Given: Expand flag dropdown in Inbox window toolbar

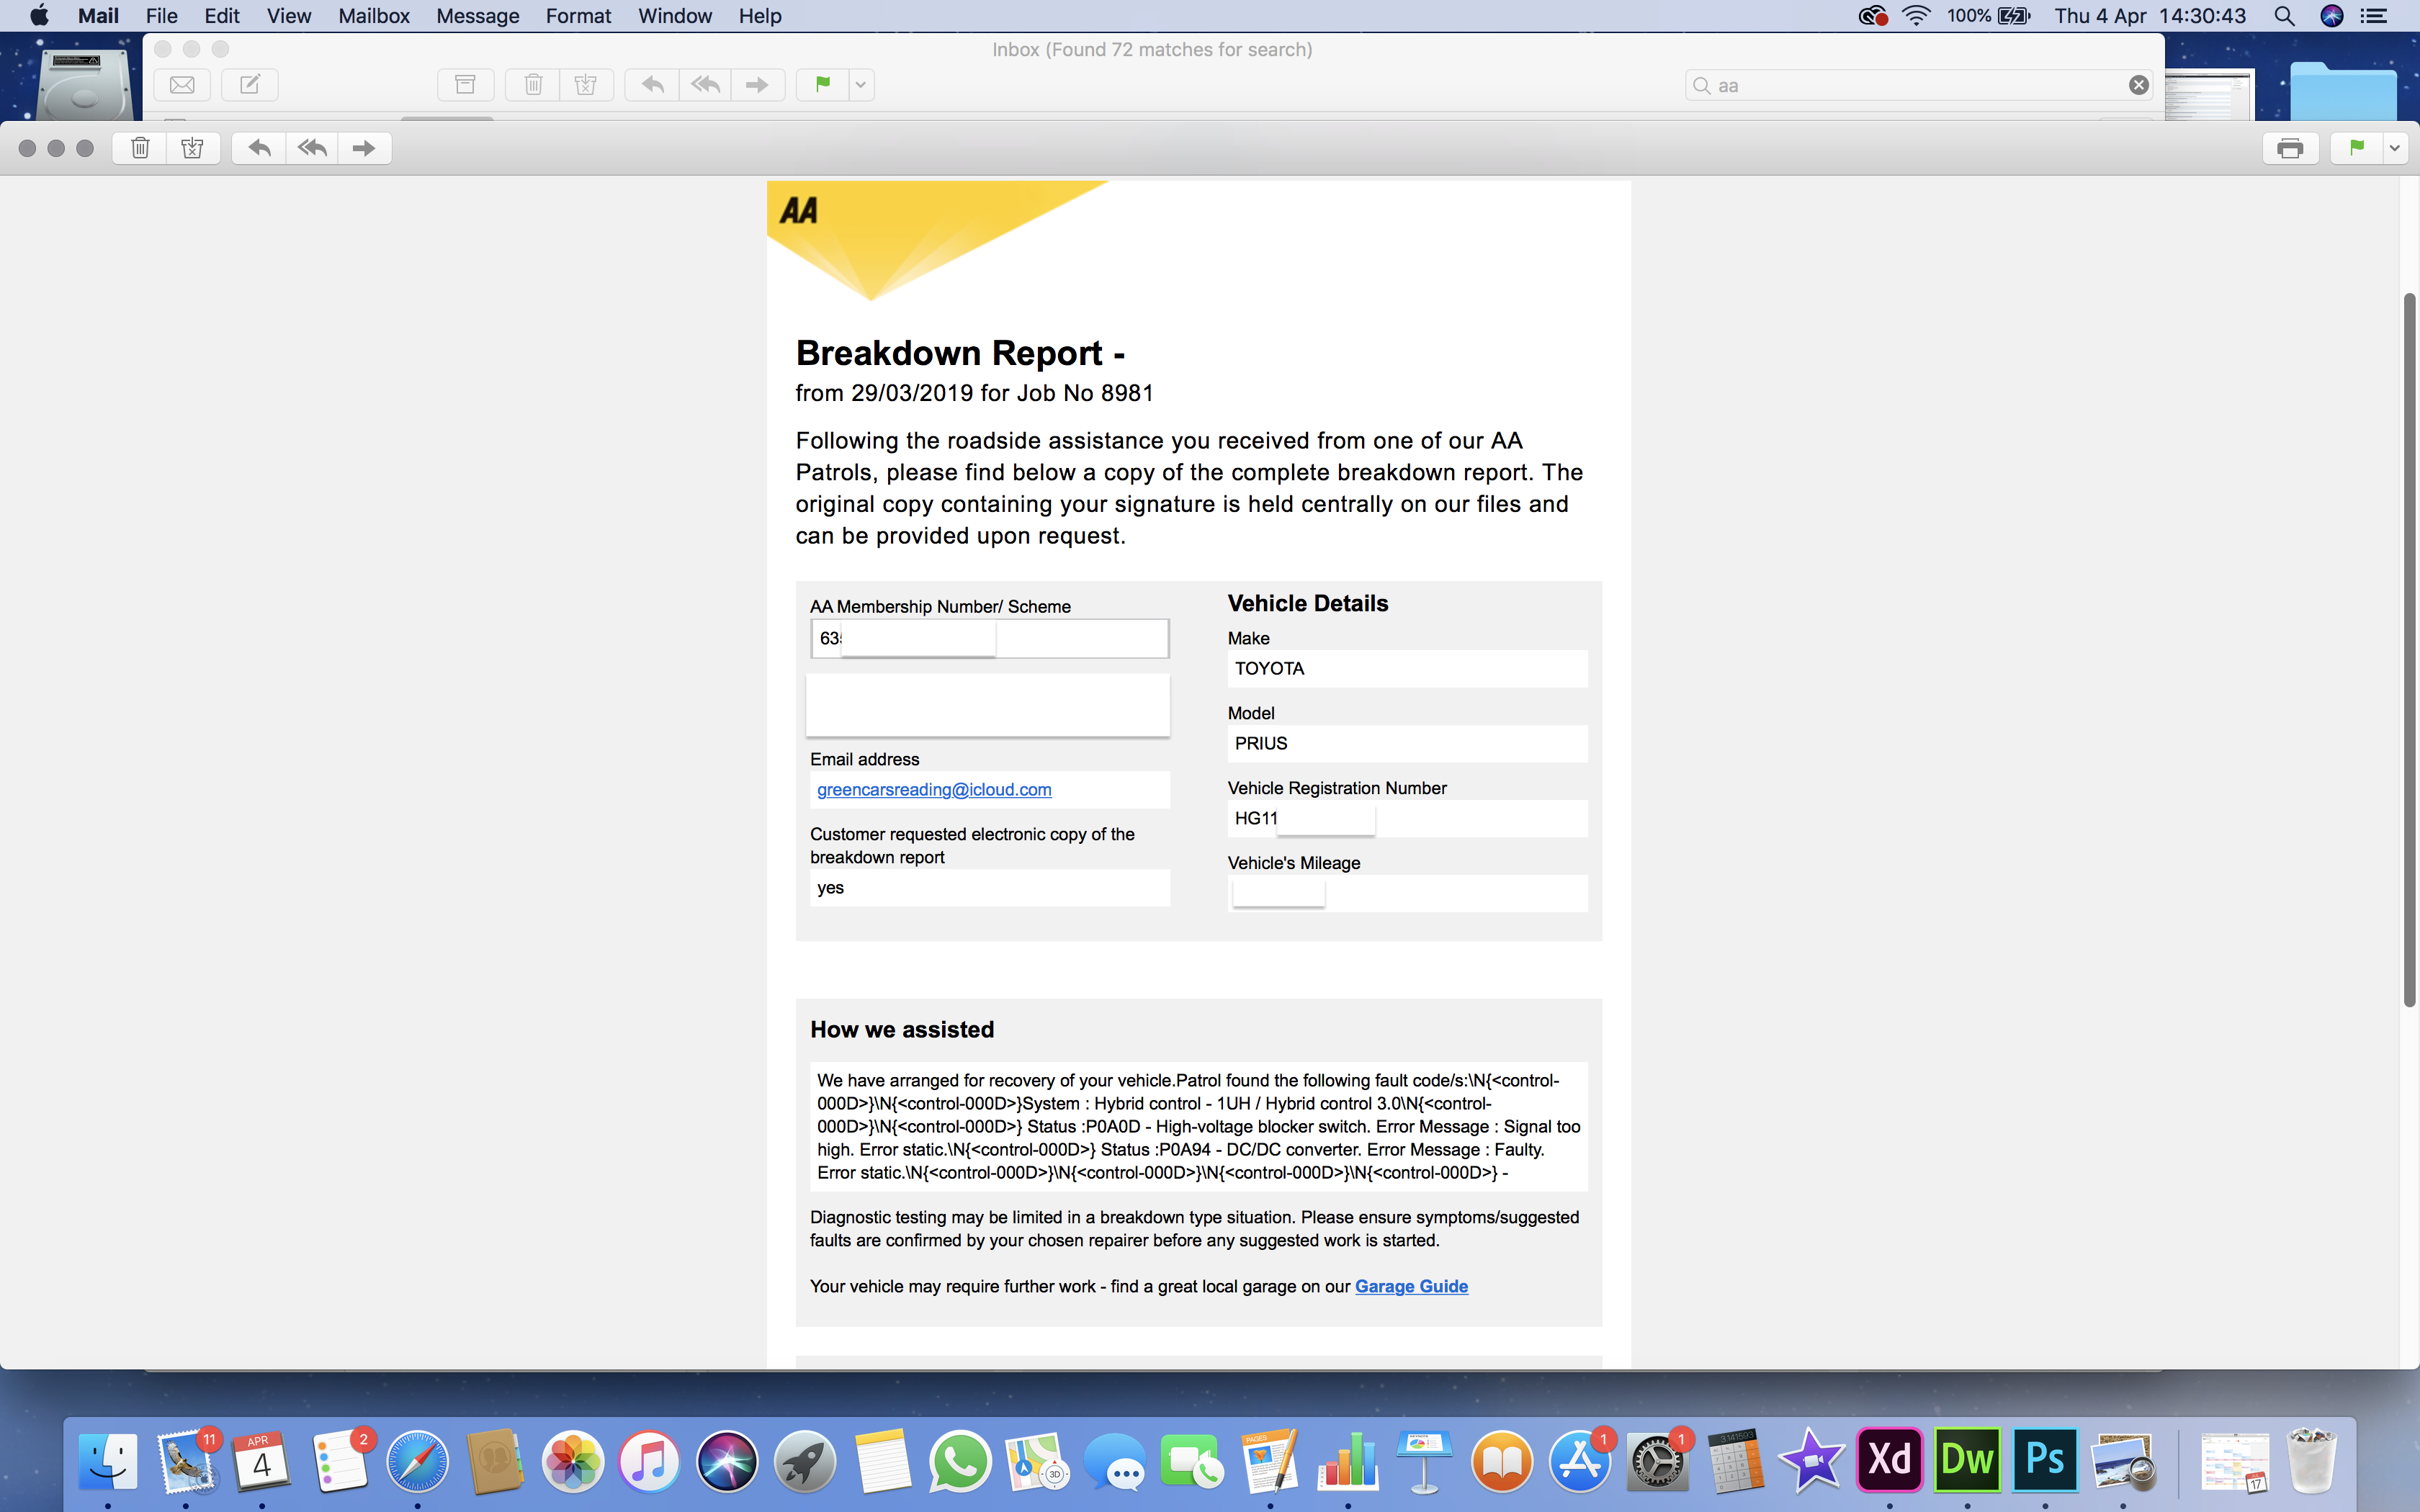Looking at the screenshot, I should point(861,85).
